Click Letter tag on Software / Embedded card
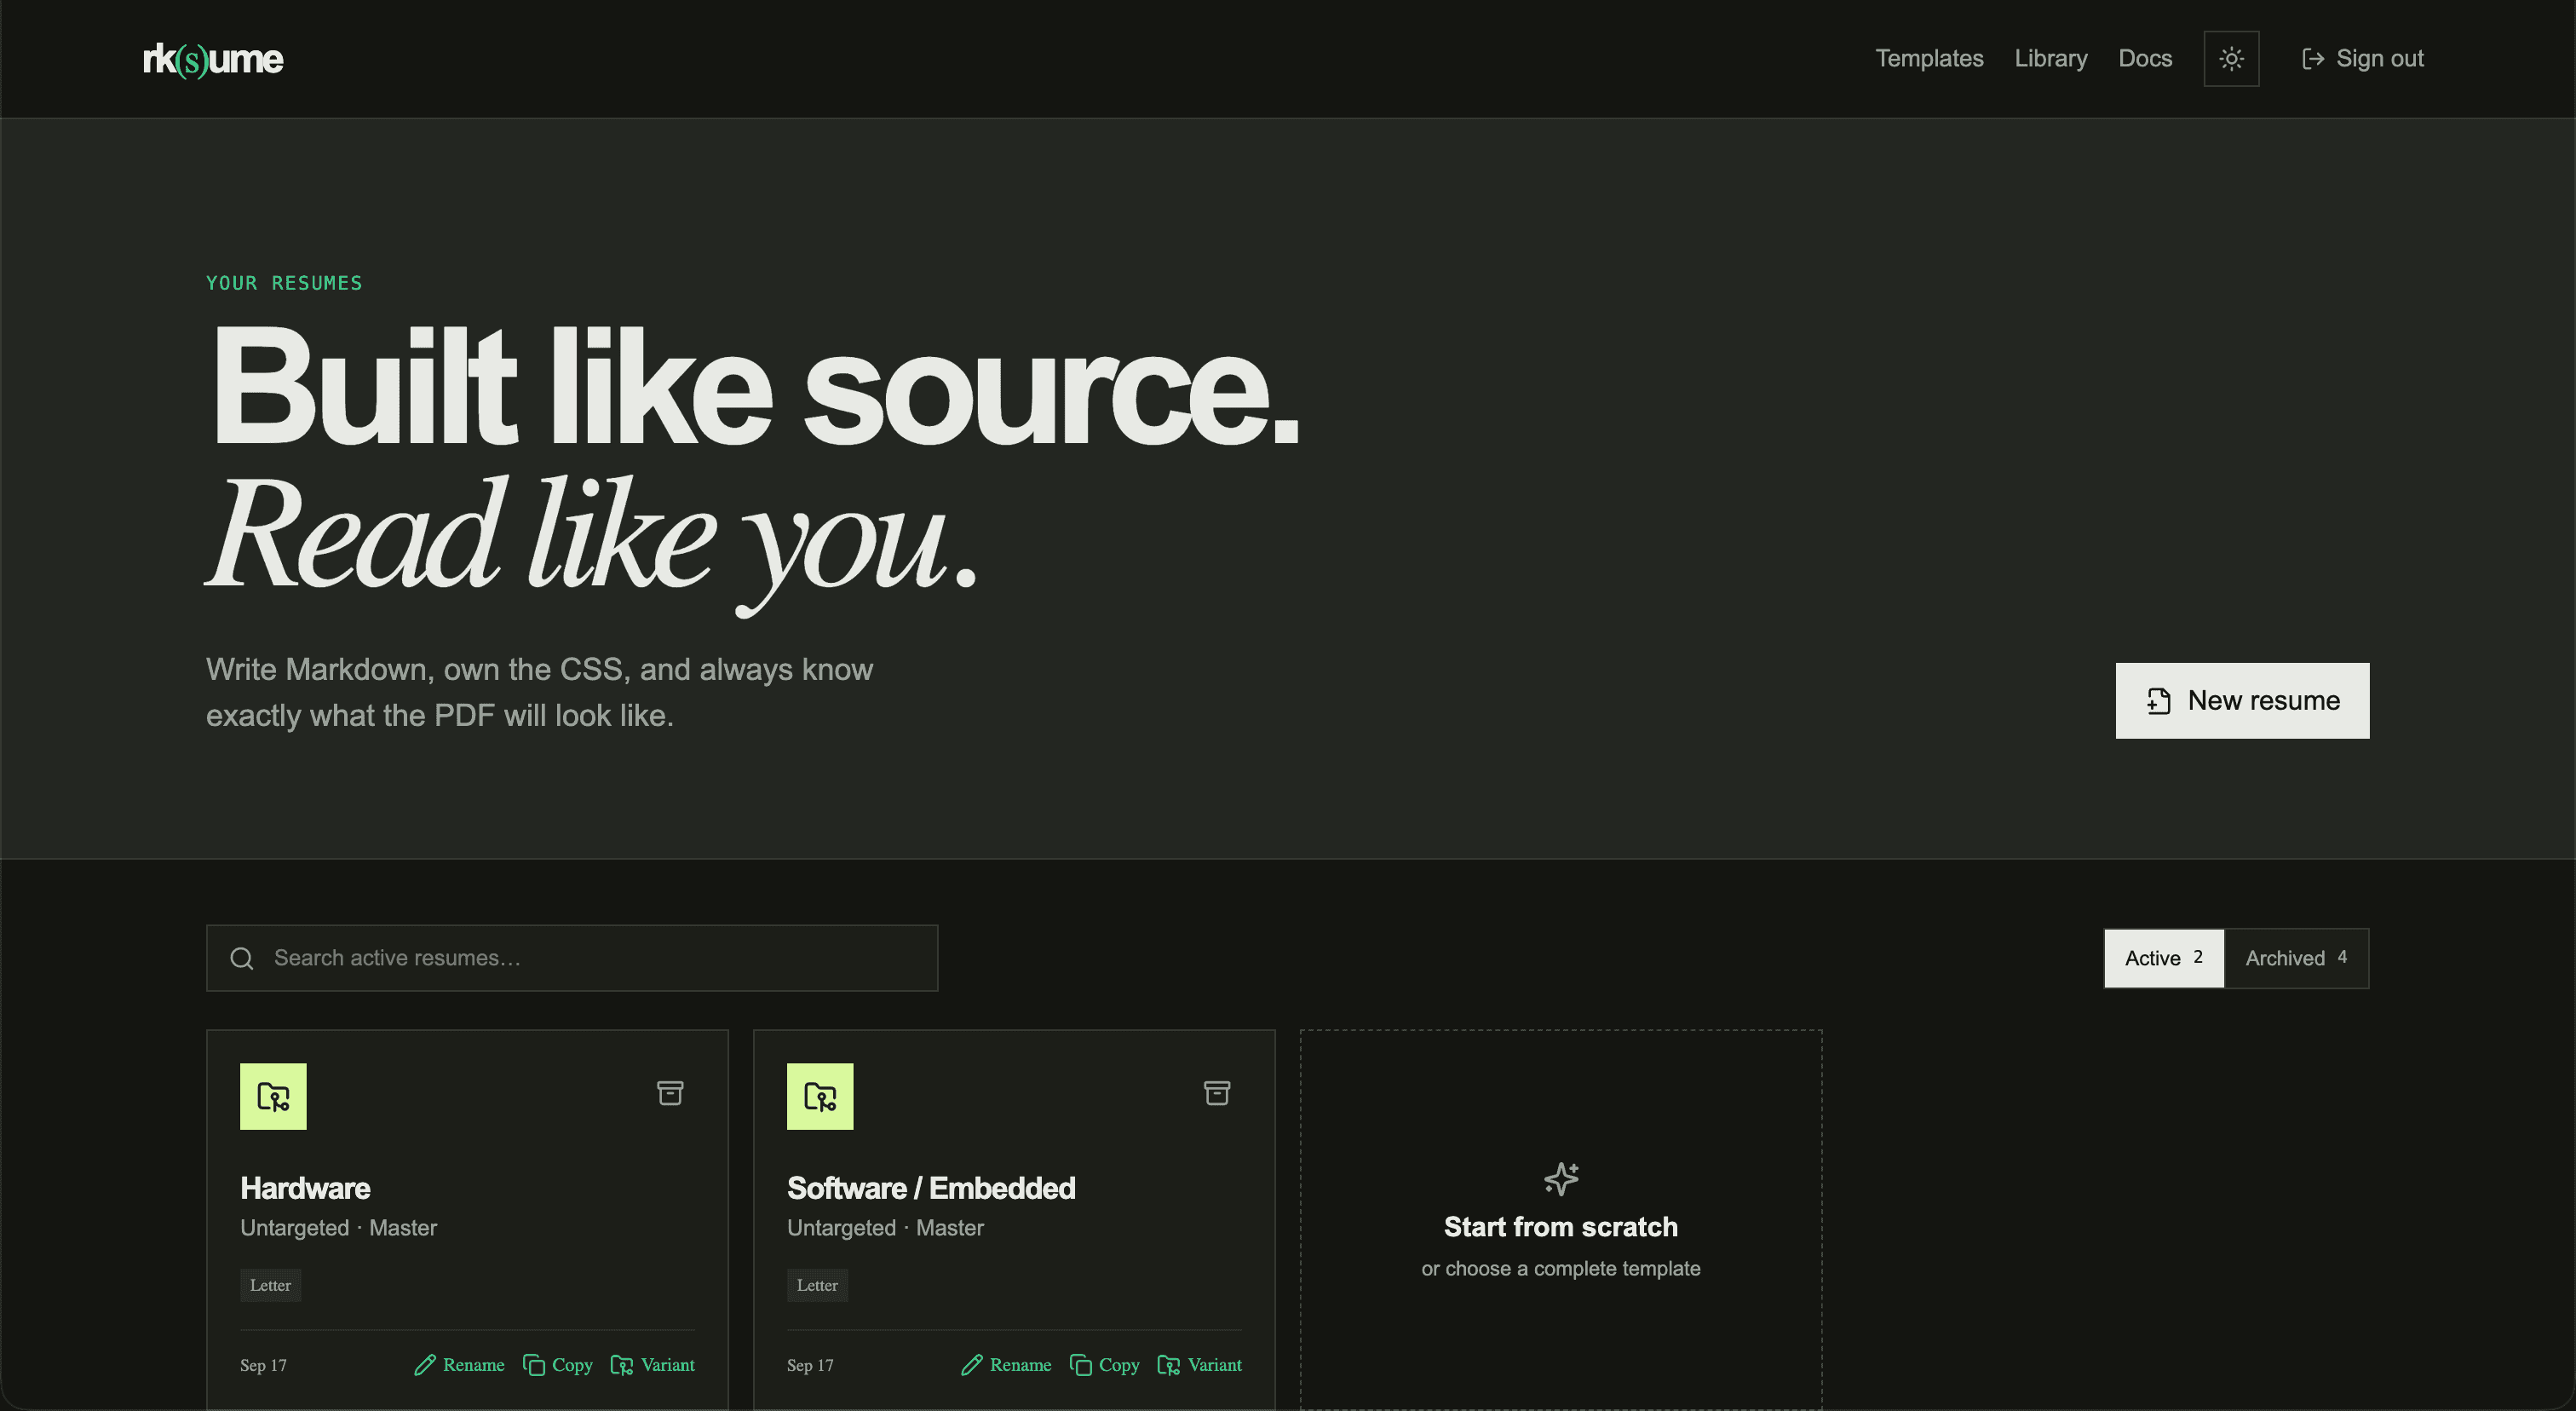The image size is (2576, 1411). coord(817,1286)
